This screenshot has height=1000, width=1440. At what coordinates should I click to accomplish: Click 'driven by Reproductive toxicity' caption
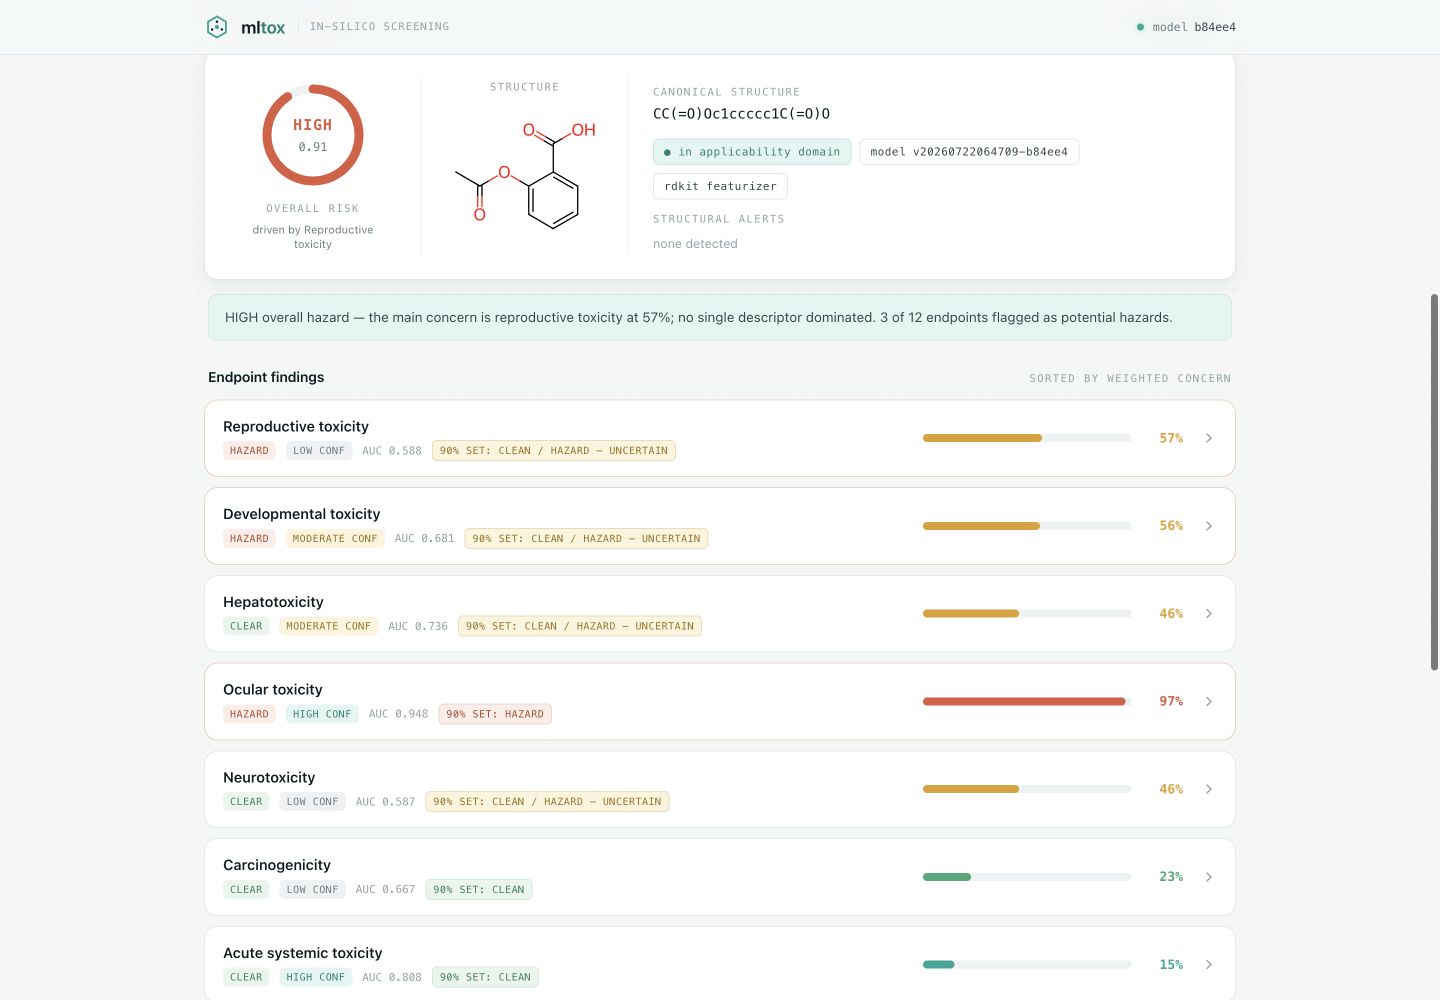tap(313, 237)
